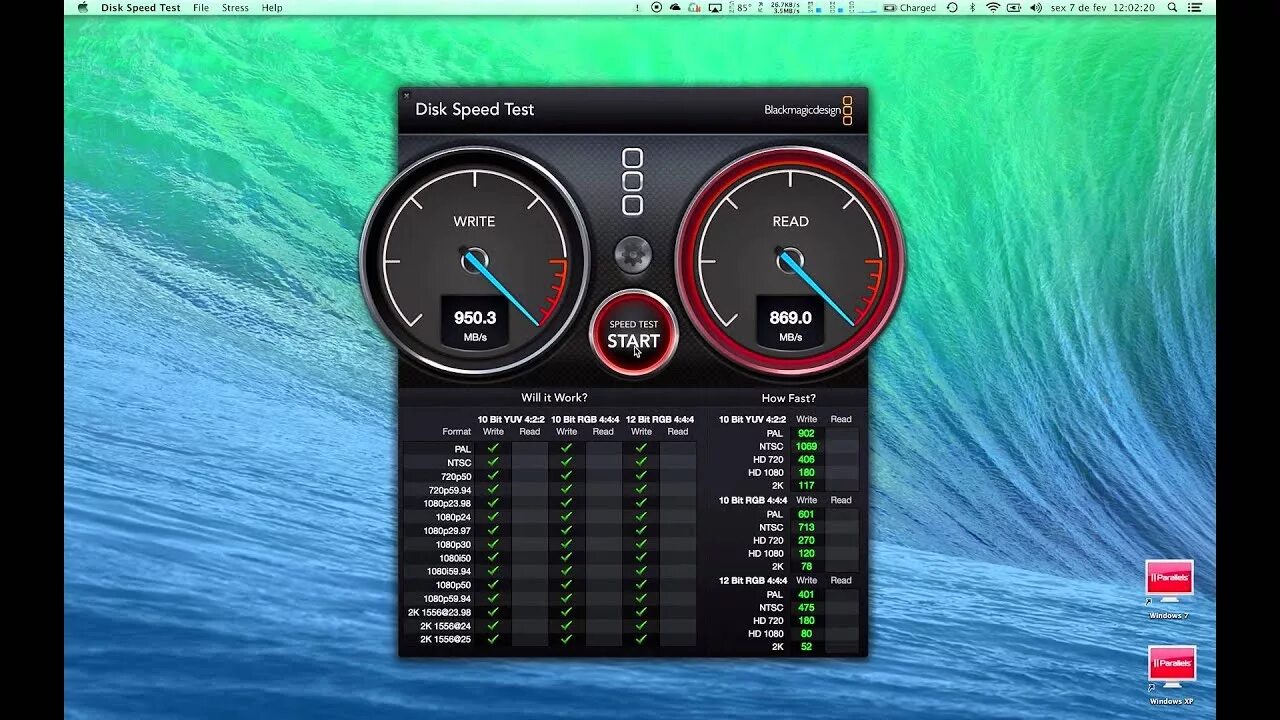Click the 'How Fast?' heading
The width and height of the screenshot is (1280, 720).
tap(788, 398)
